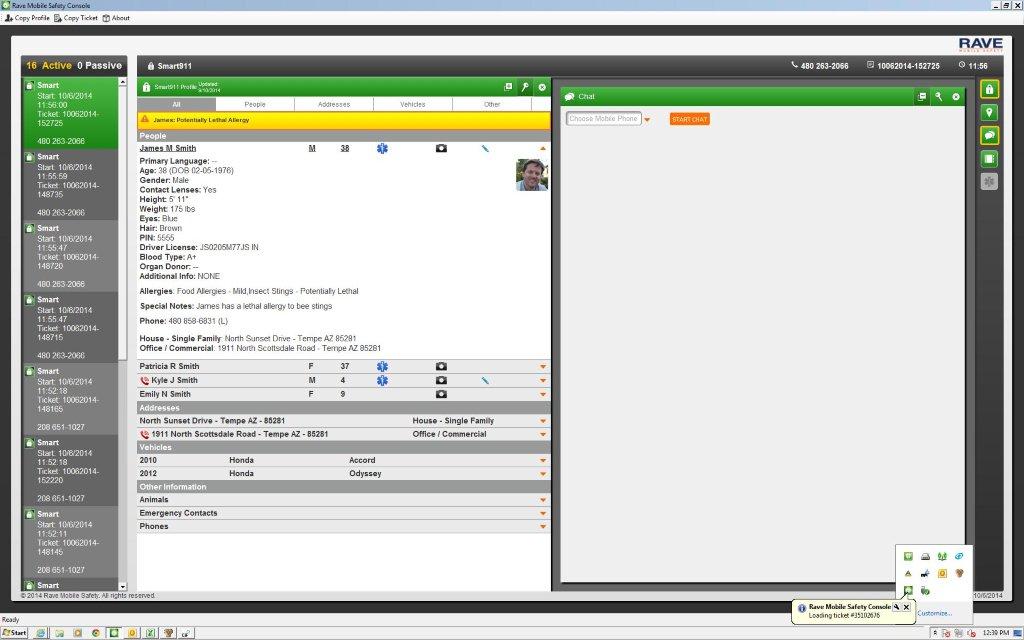This screenshot has height=640, width=1024.
Task: Click call list scrollbar up arrow
Action: tap(123, 82)
